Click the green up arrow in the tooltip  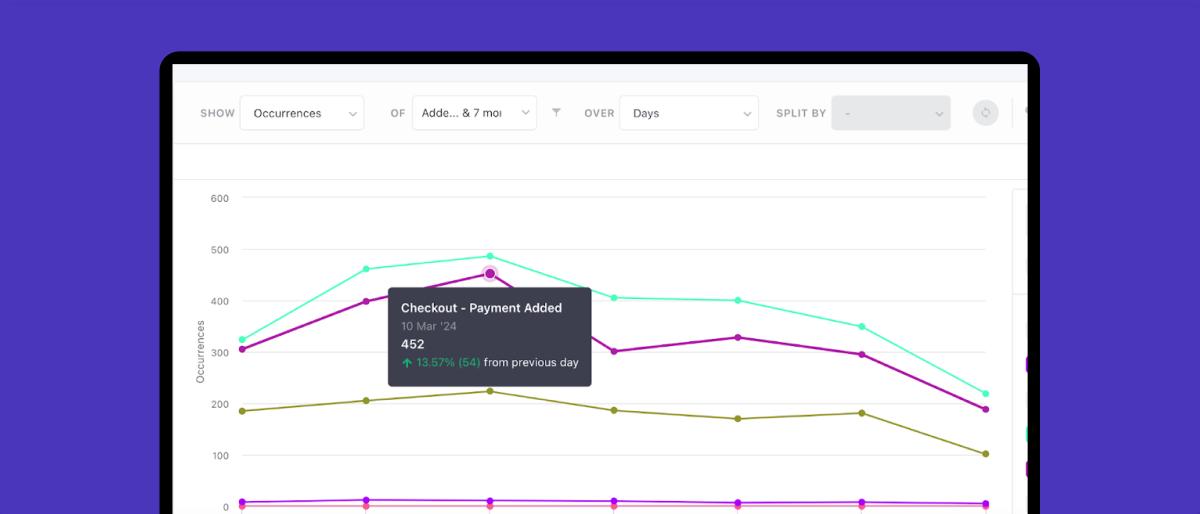point(407,363)
